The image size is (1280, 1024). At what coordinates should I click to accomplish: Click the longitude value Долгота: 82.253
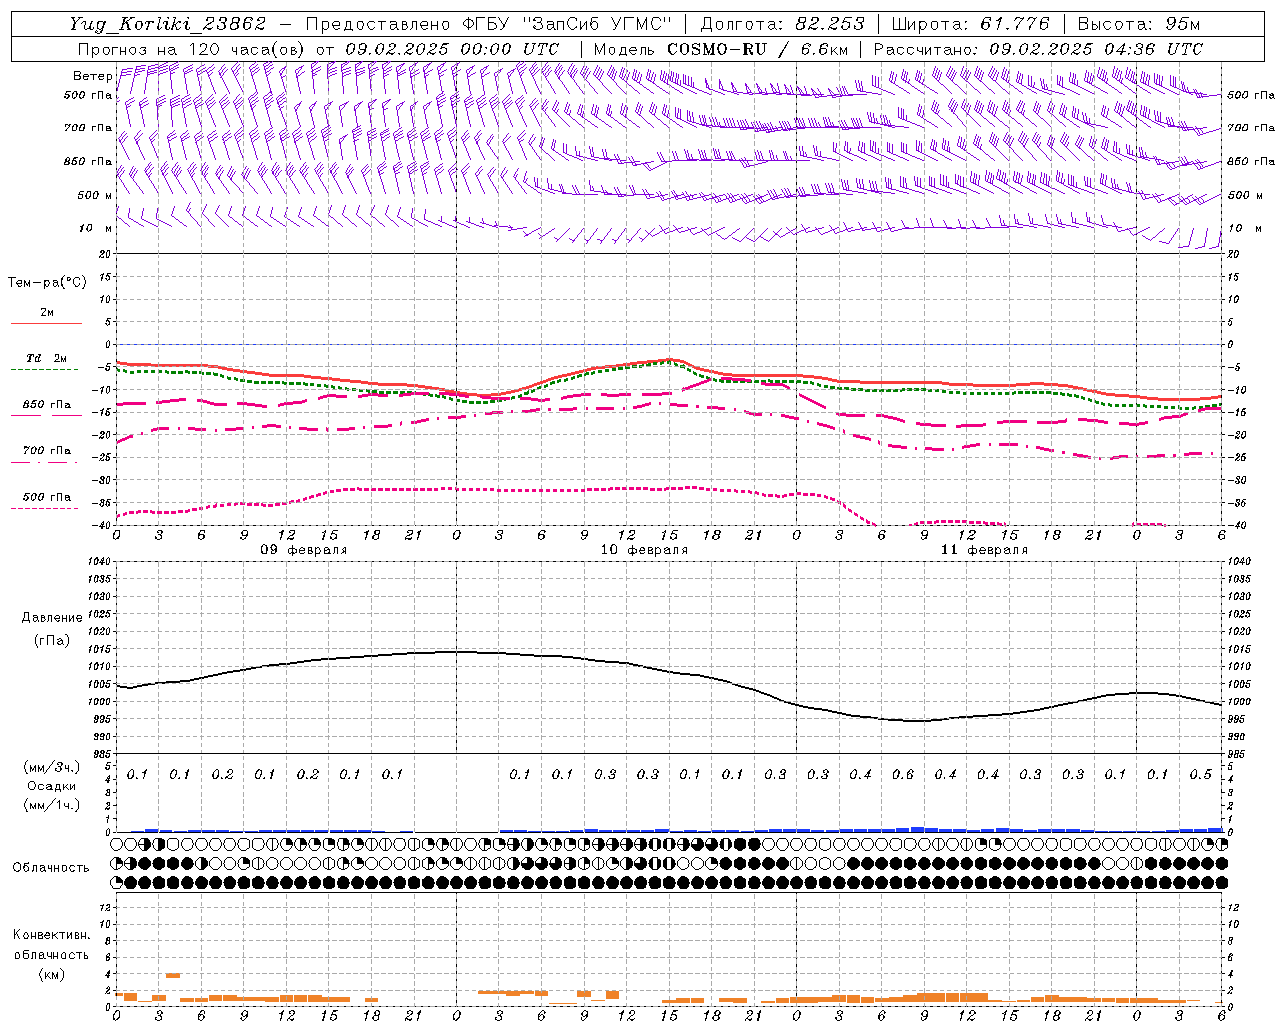click(x=783, y=24)
